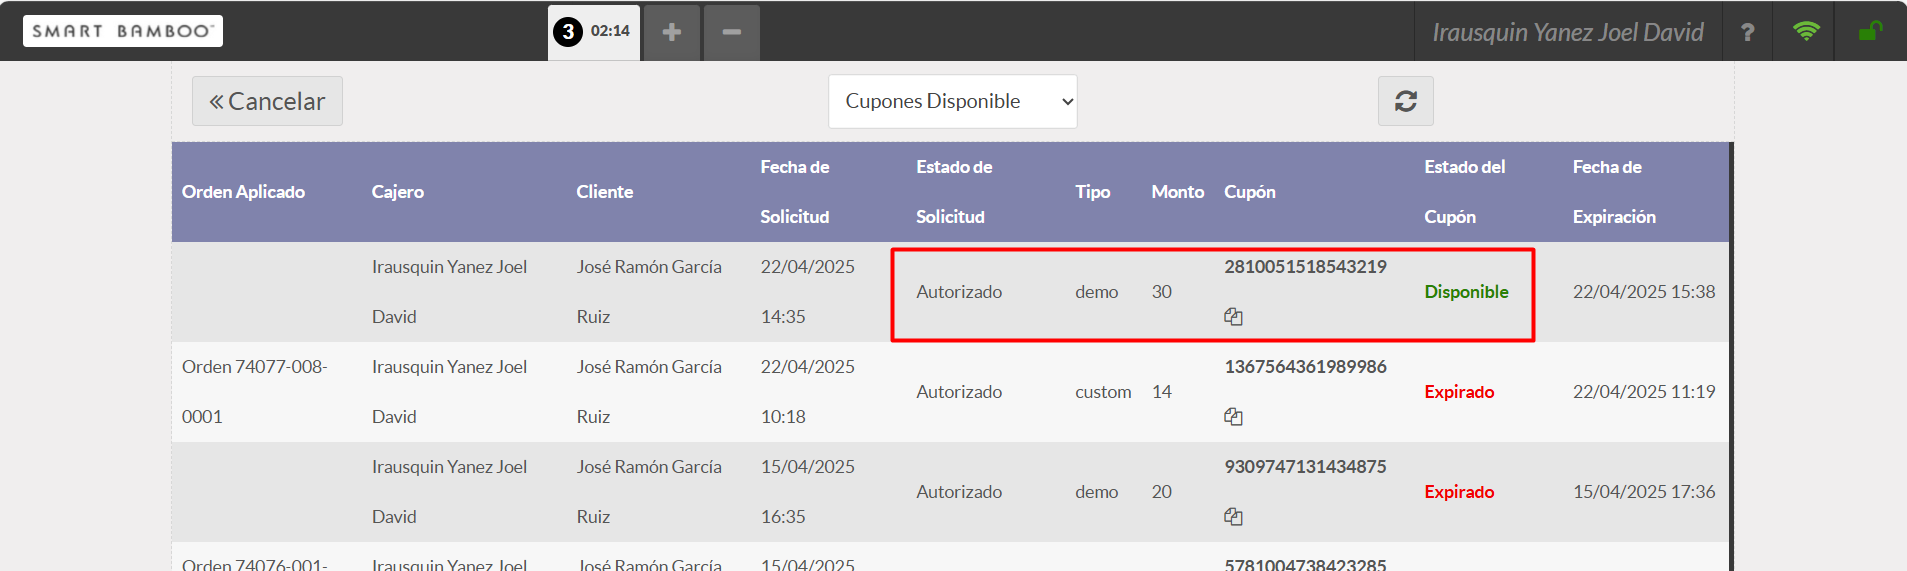Click amount 14 in custom row
Viewport: 1907px width, 571px height.
[1161, 392]
